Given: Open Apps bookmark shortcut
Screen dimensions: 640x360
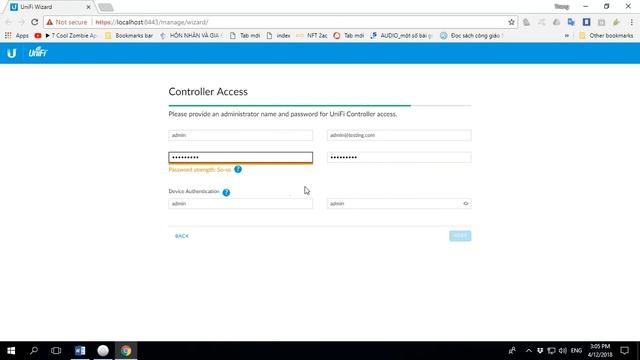Looking at the screenshot, I should 17,36.
